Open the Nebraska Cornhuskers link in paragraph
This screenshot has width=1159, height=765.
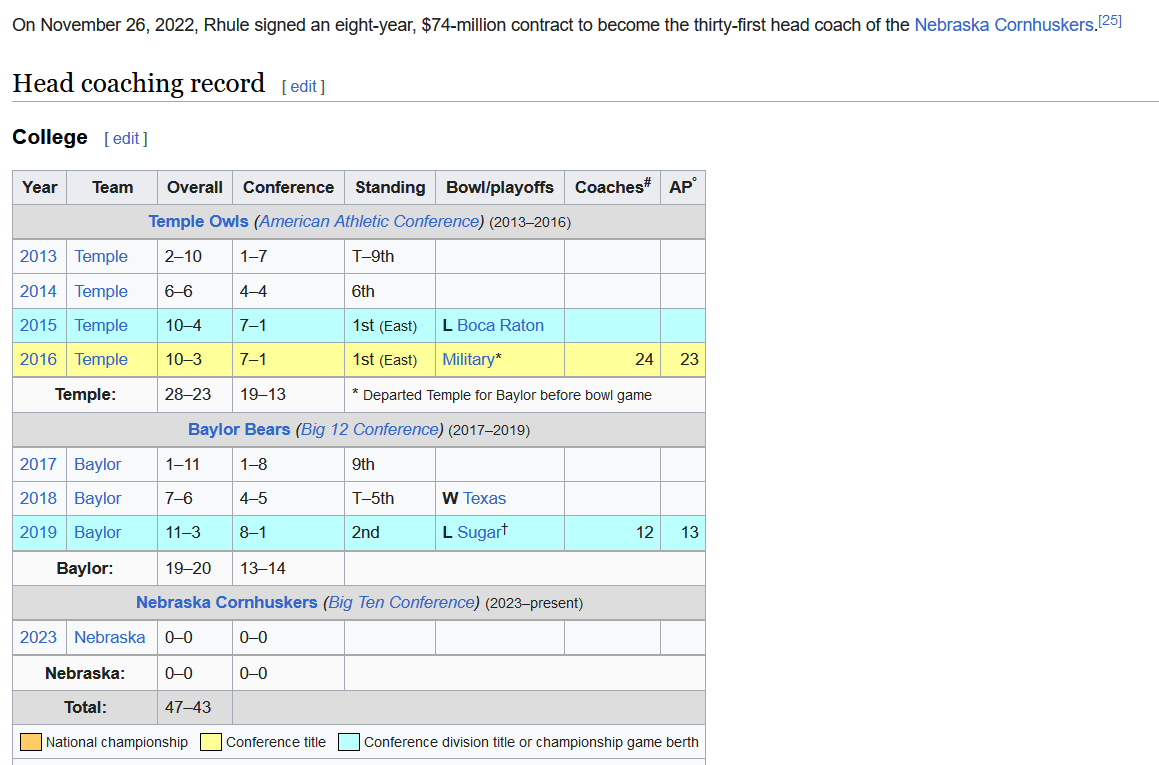[1004, 25]
